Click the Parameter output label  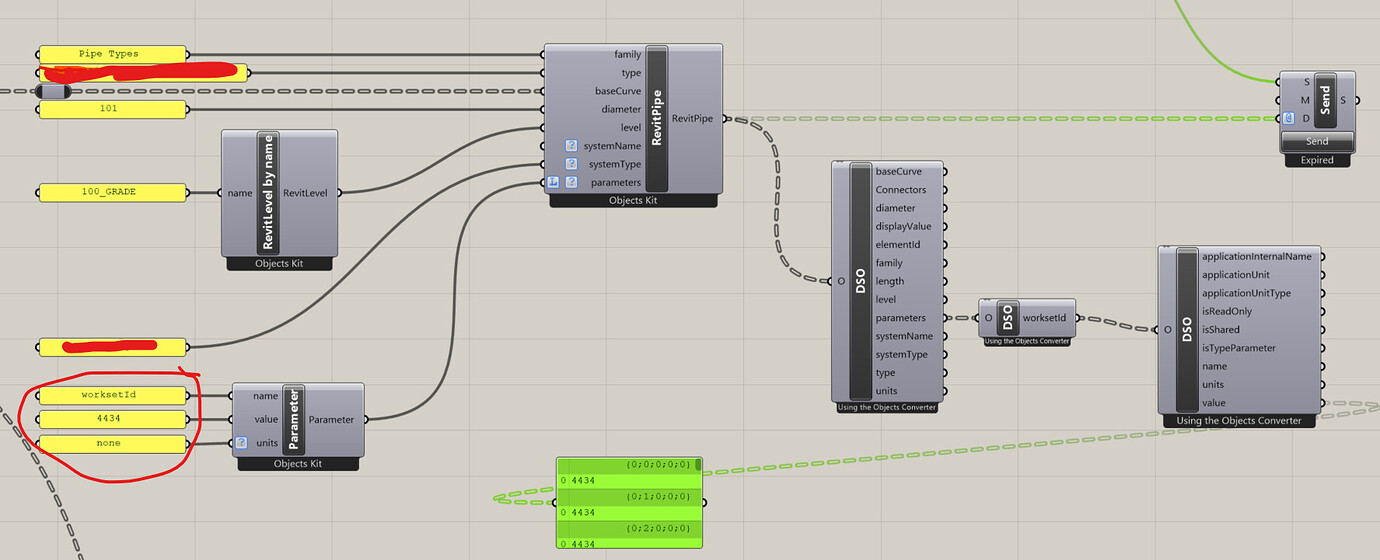point(332,419)
